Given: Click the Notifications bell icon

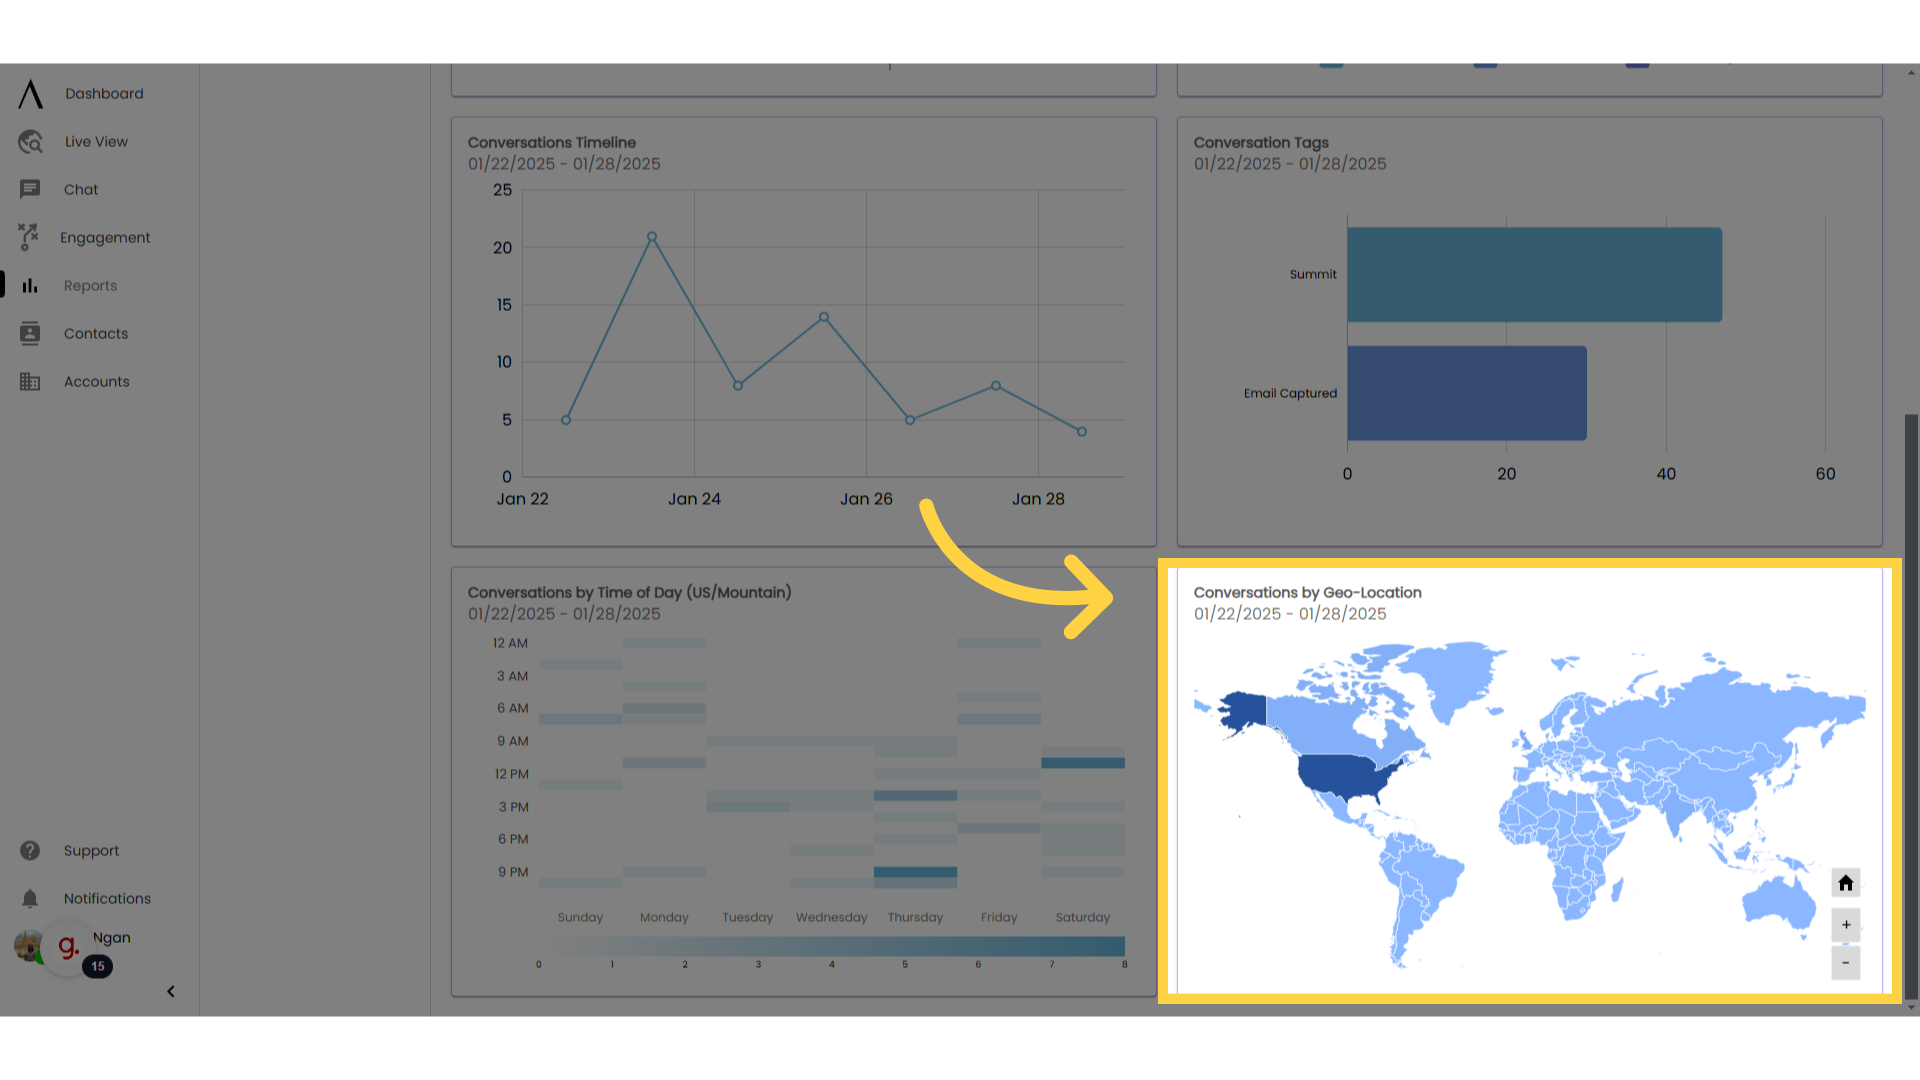Looking at the screenshot, I should tap(29, 898).
